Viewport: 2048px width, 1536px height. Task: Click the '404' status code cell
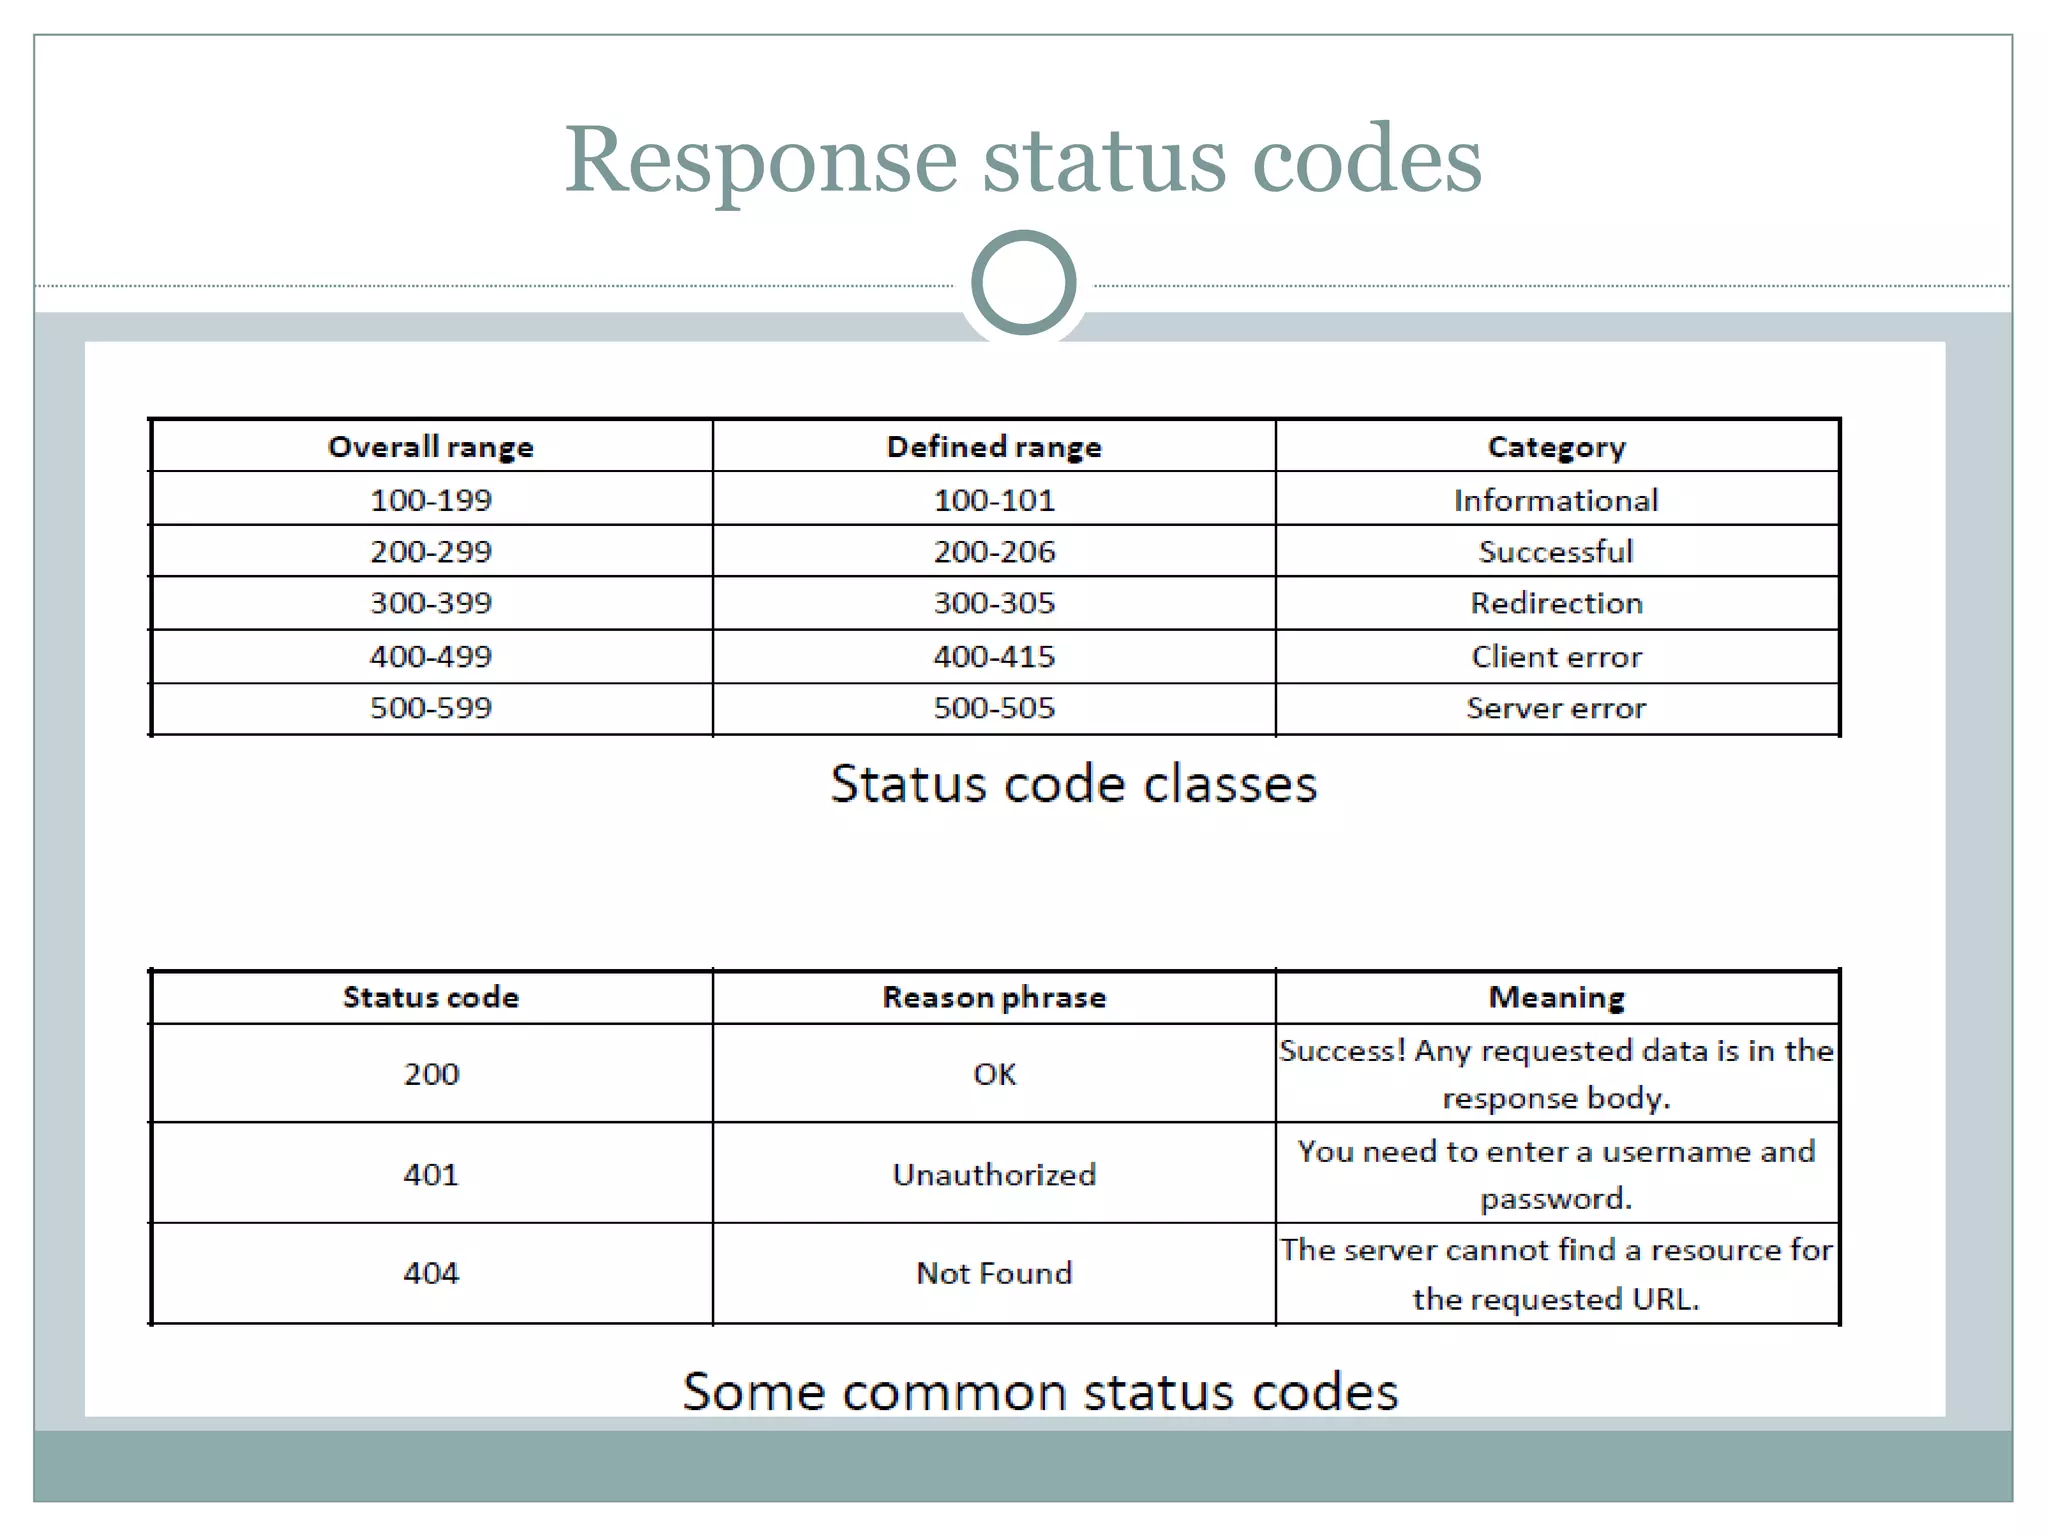pyautogui.click(x=431, y=1273)
